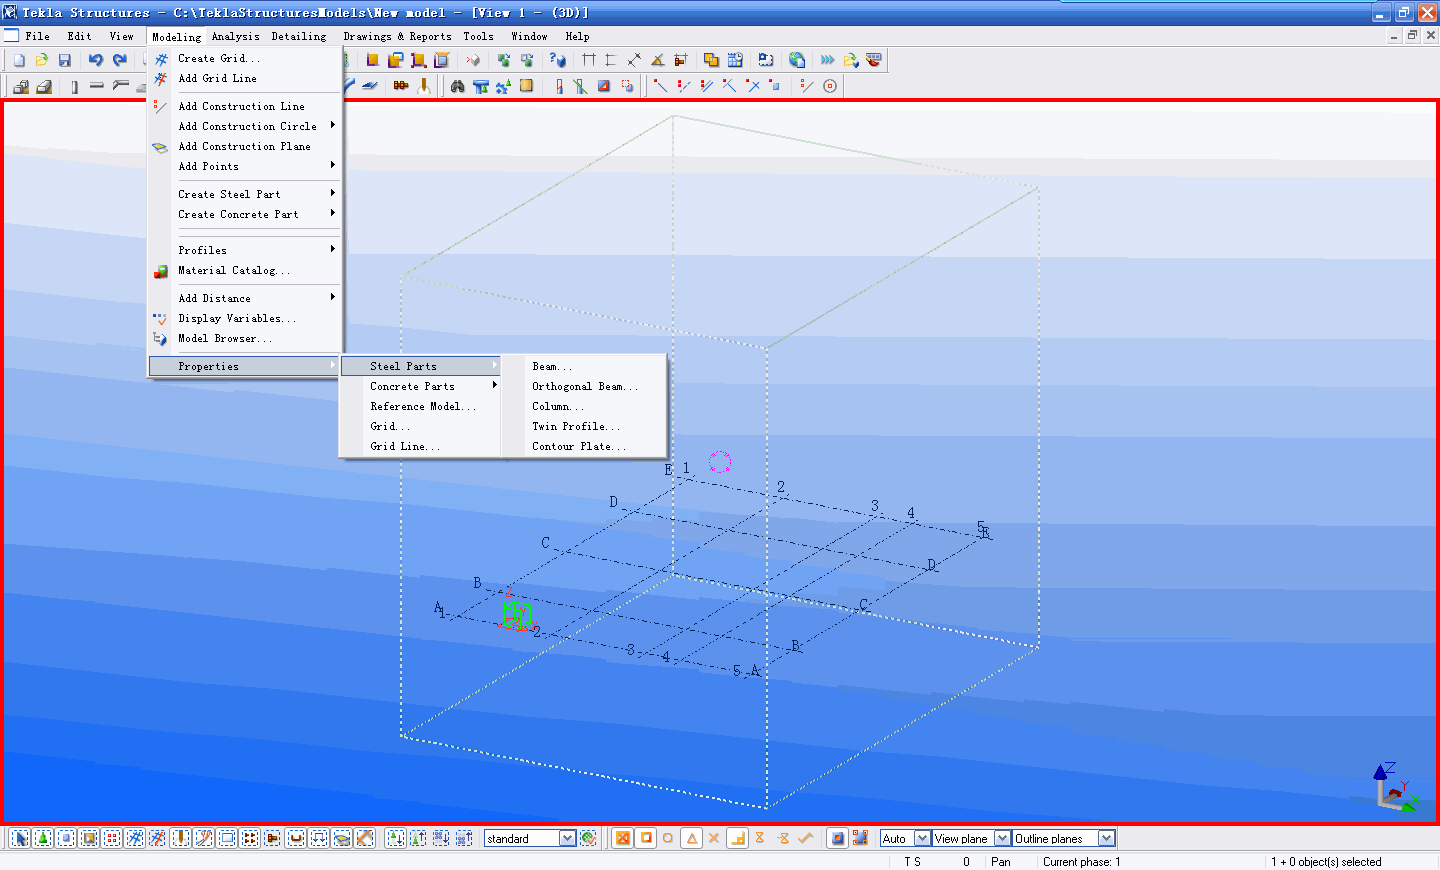
Task: Click the Create column icon
Action: click(75, 86)
